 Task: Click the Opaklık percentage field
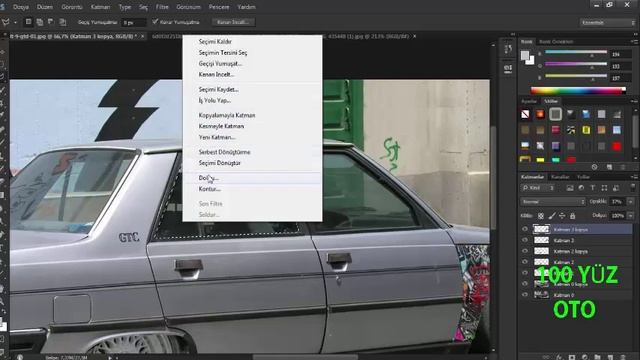click(x=617, y=202)
